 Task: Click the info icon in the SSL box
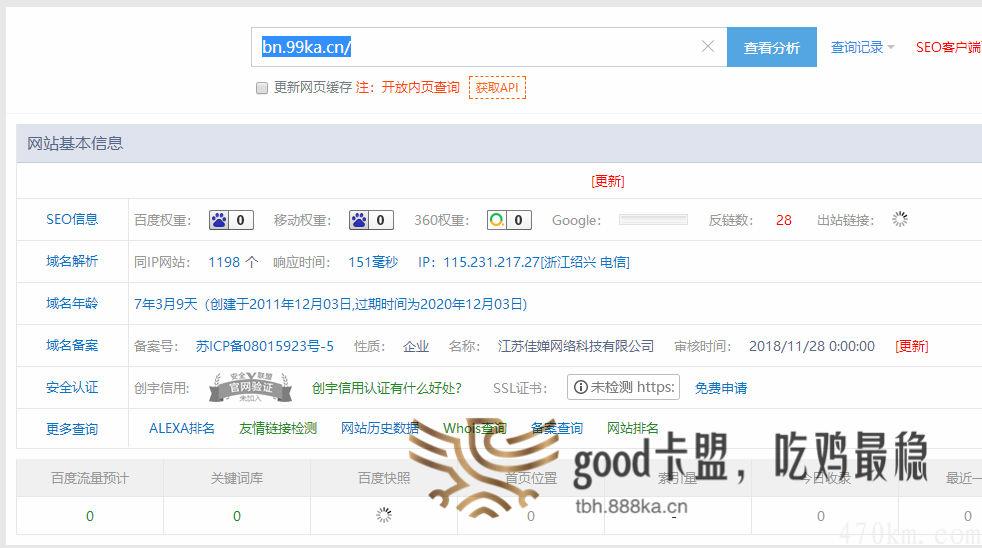point(581,387)
